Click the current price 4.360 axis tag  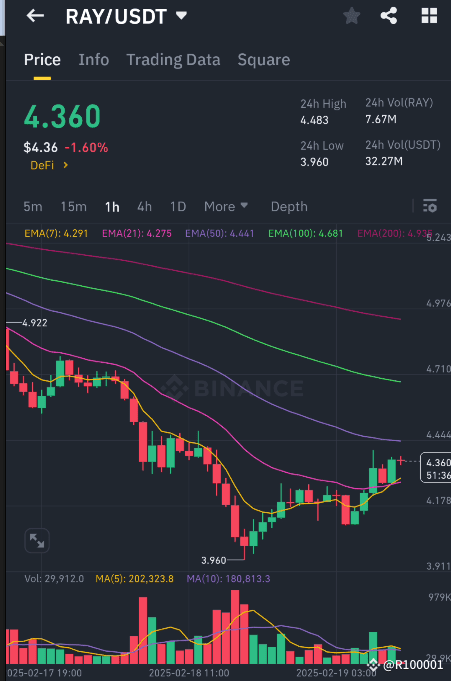pyautogui.click(x=435, y=468)
